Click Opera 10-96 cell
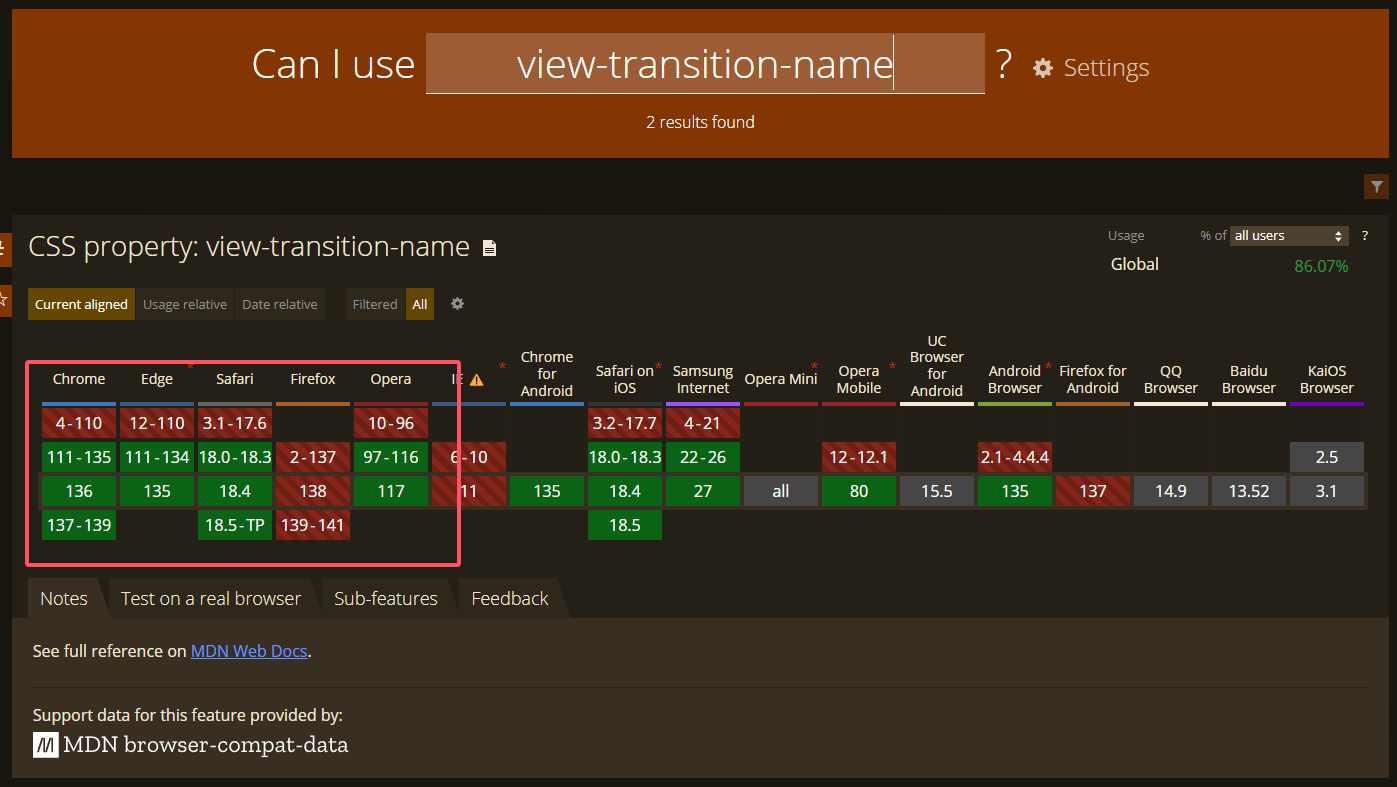The width and height of the screenshot is (1397, 787). click(391, 423)
